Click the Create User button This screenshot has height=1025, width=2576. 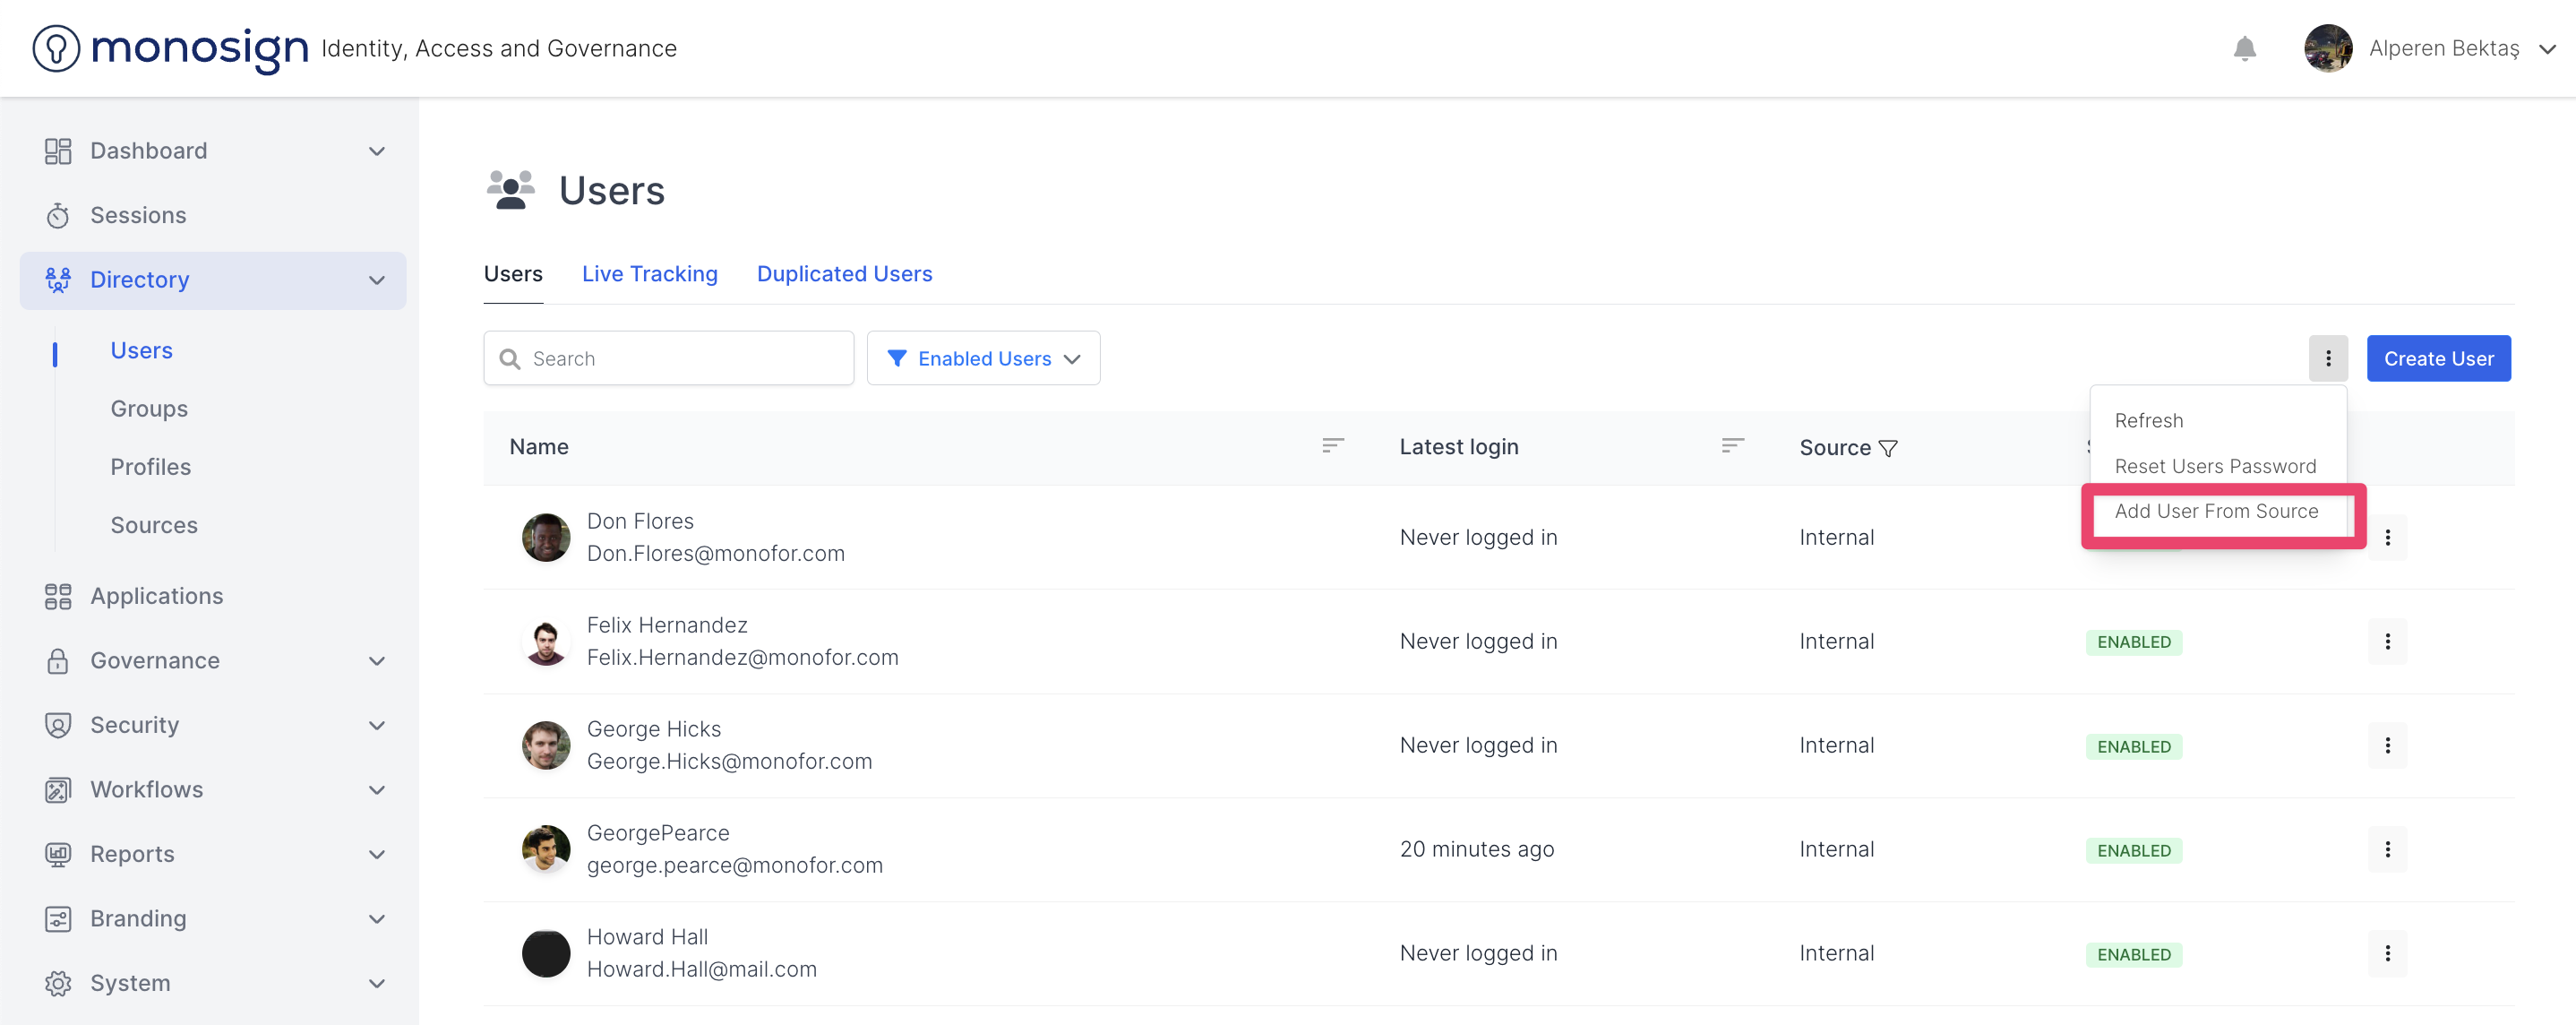(x=2437, y=358)
